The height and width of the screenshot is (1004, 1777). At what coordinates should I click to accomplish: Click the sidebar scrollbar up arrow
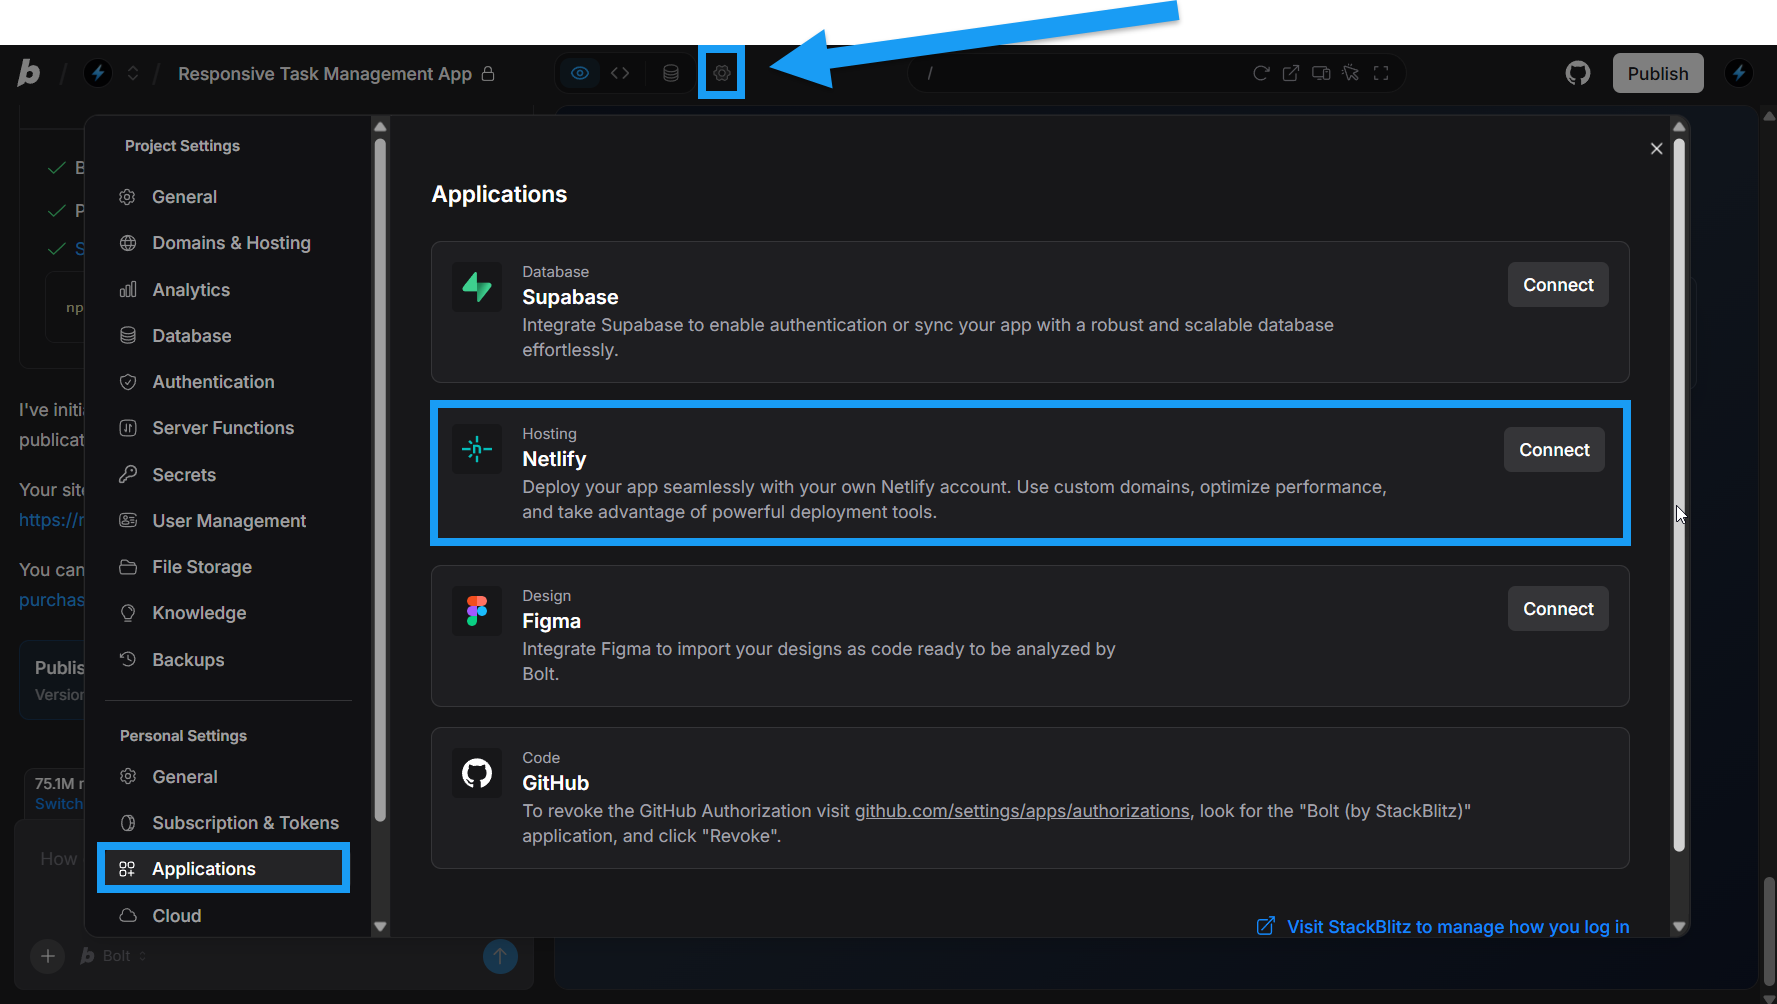pyautogui.click(x=380, y=127)
